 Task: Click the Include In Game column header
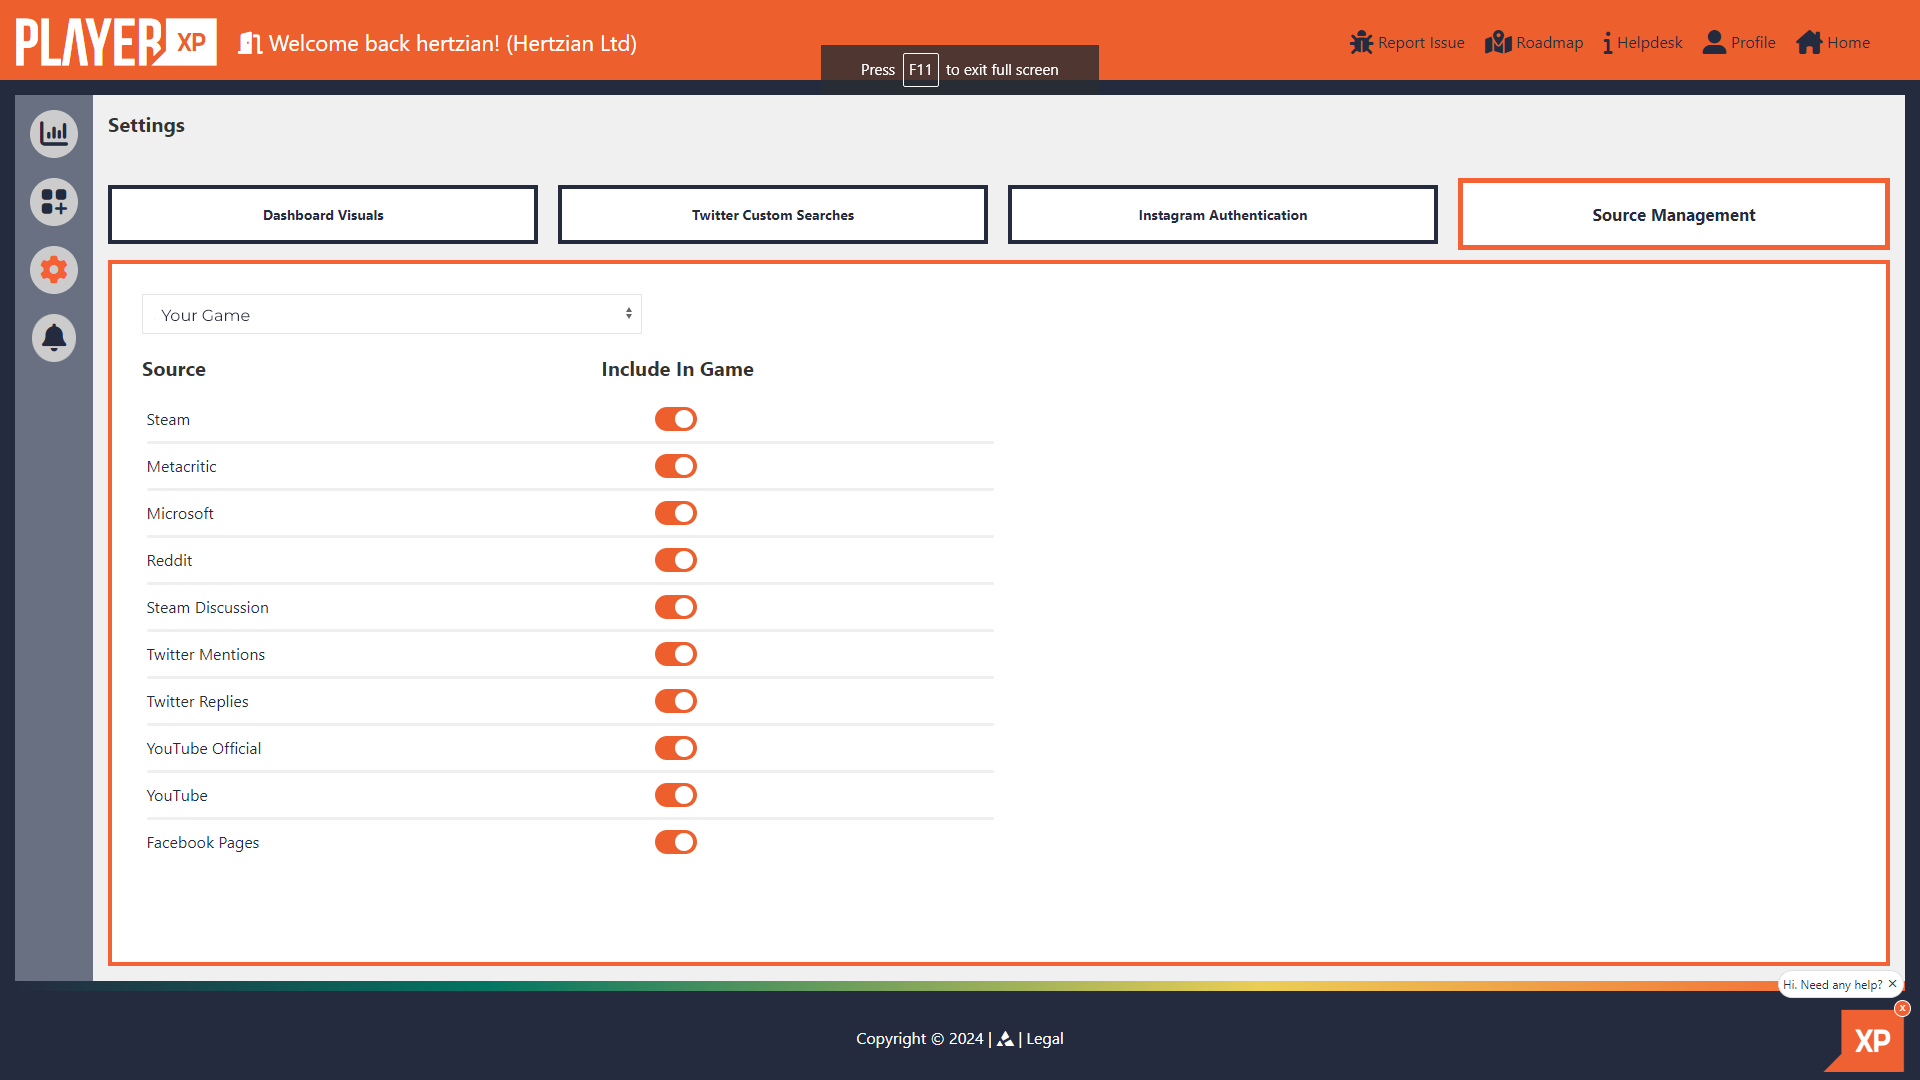[x=677, y=369]
